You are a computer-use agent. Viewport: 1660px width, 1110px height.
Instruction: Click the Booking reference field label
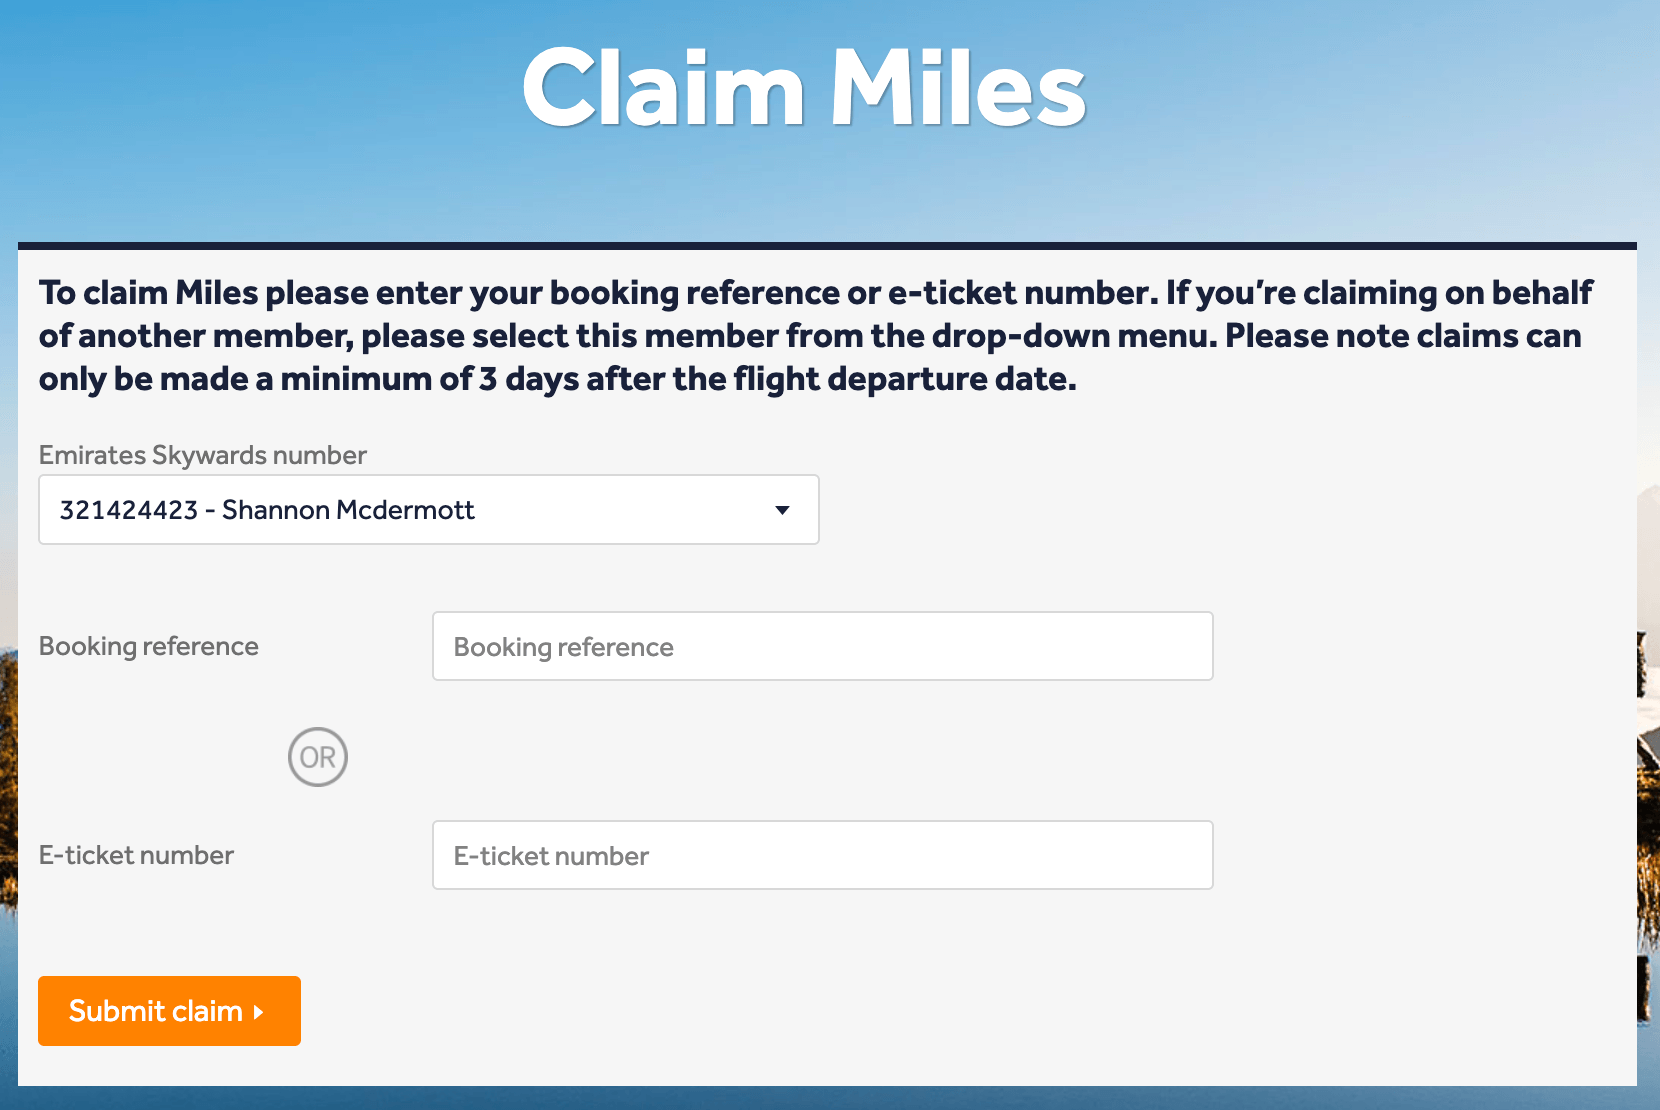click(148, 646)
